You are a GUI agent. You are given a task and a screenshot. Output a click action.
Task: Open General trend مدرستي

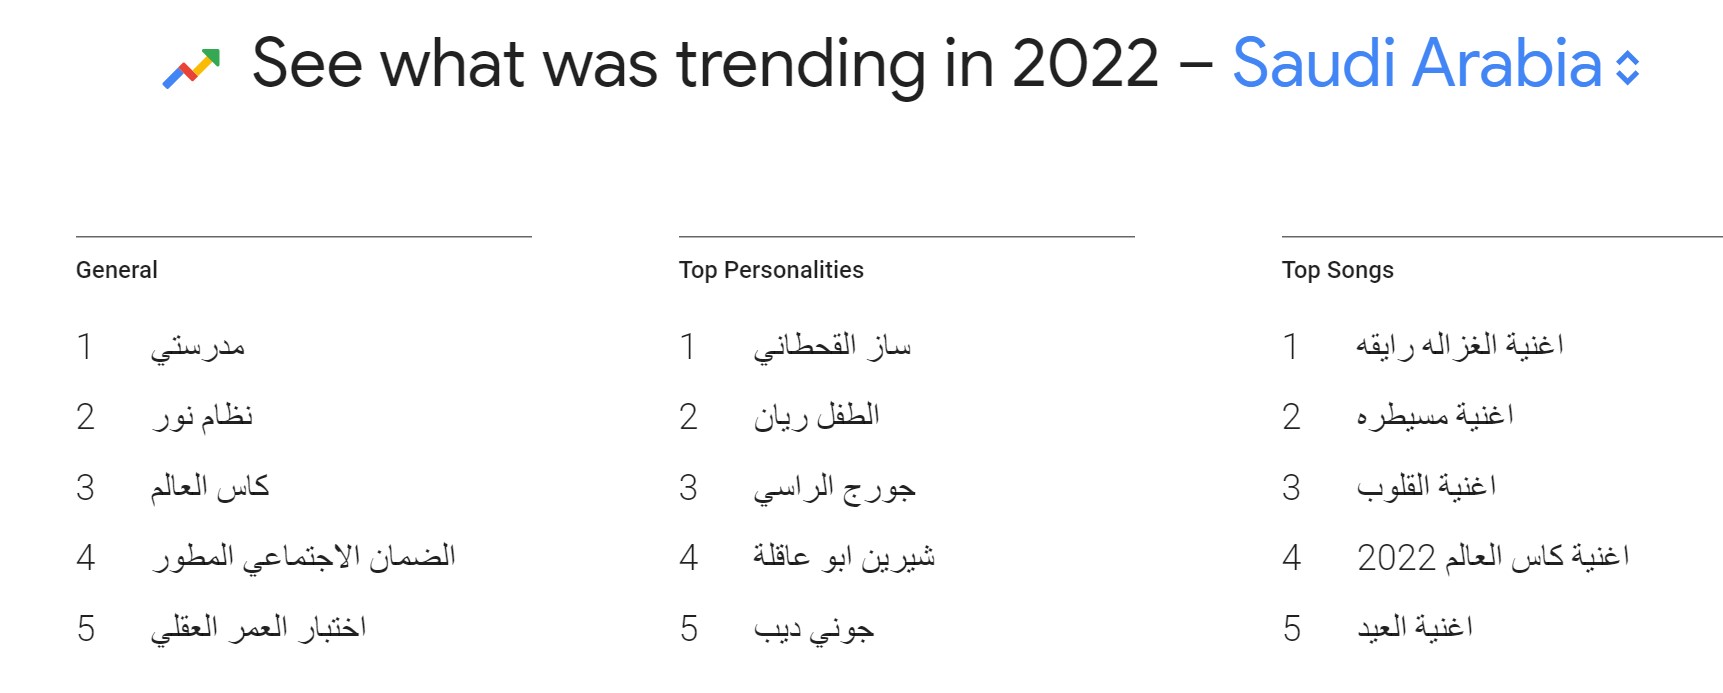tap(198, 347)
